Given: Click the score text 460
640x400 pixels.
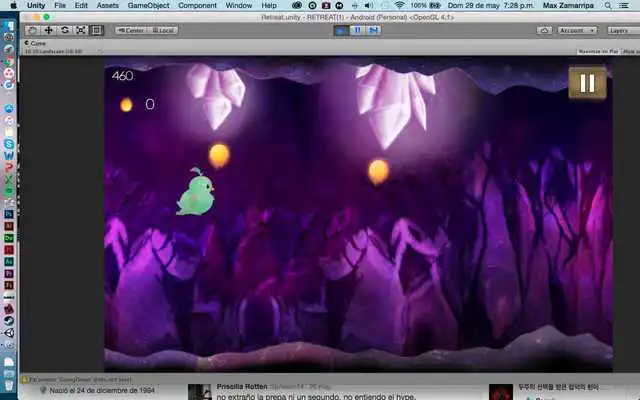Looking at the screenshot, I should click(x=122, y=76).
